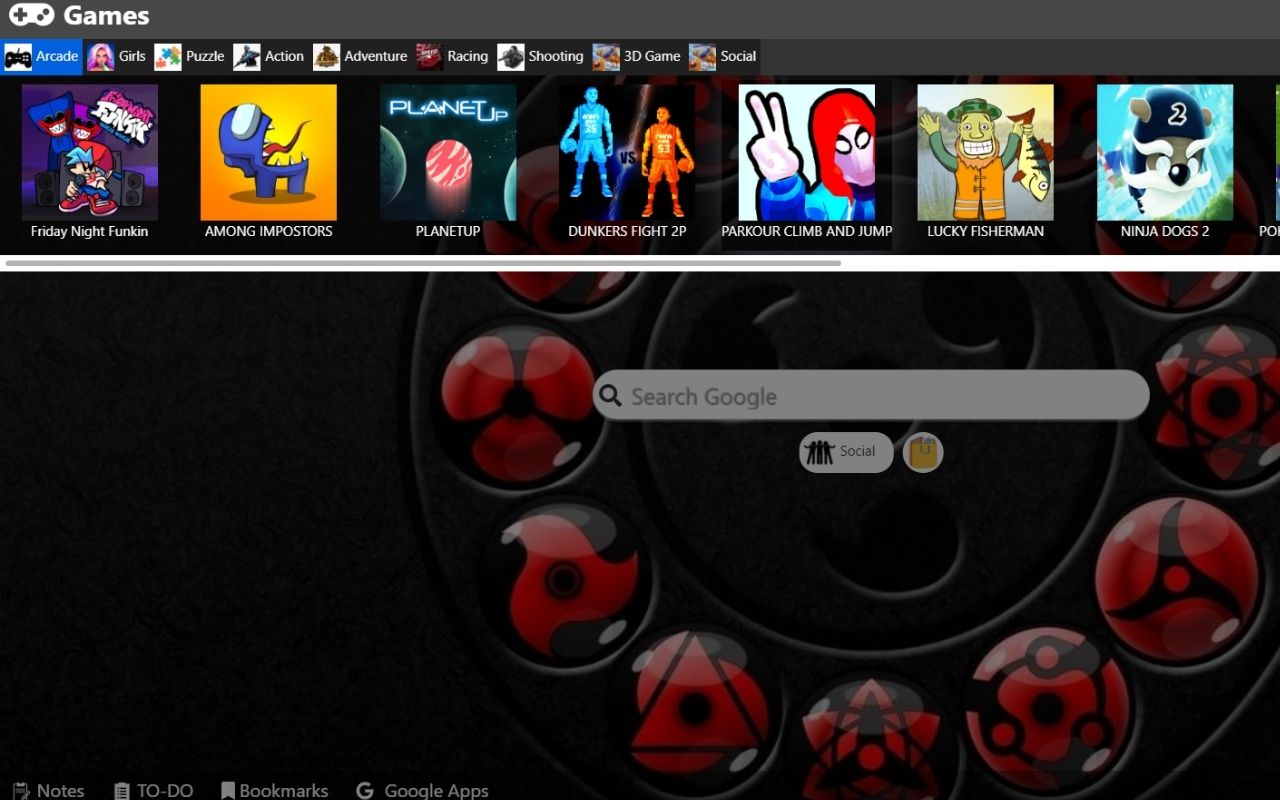Image resolution: width=1280 pixels, height=800 pixels.
Task: Click the magnifier icon in search bar
Action: pyautogui.click(x=610, y=396)
